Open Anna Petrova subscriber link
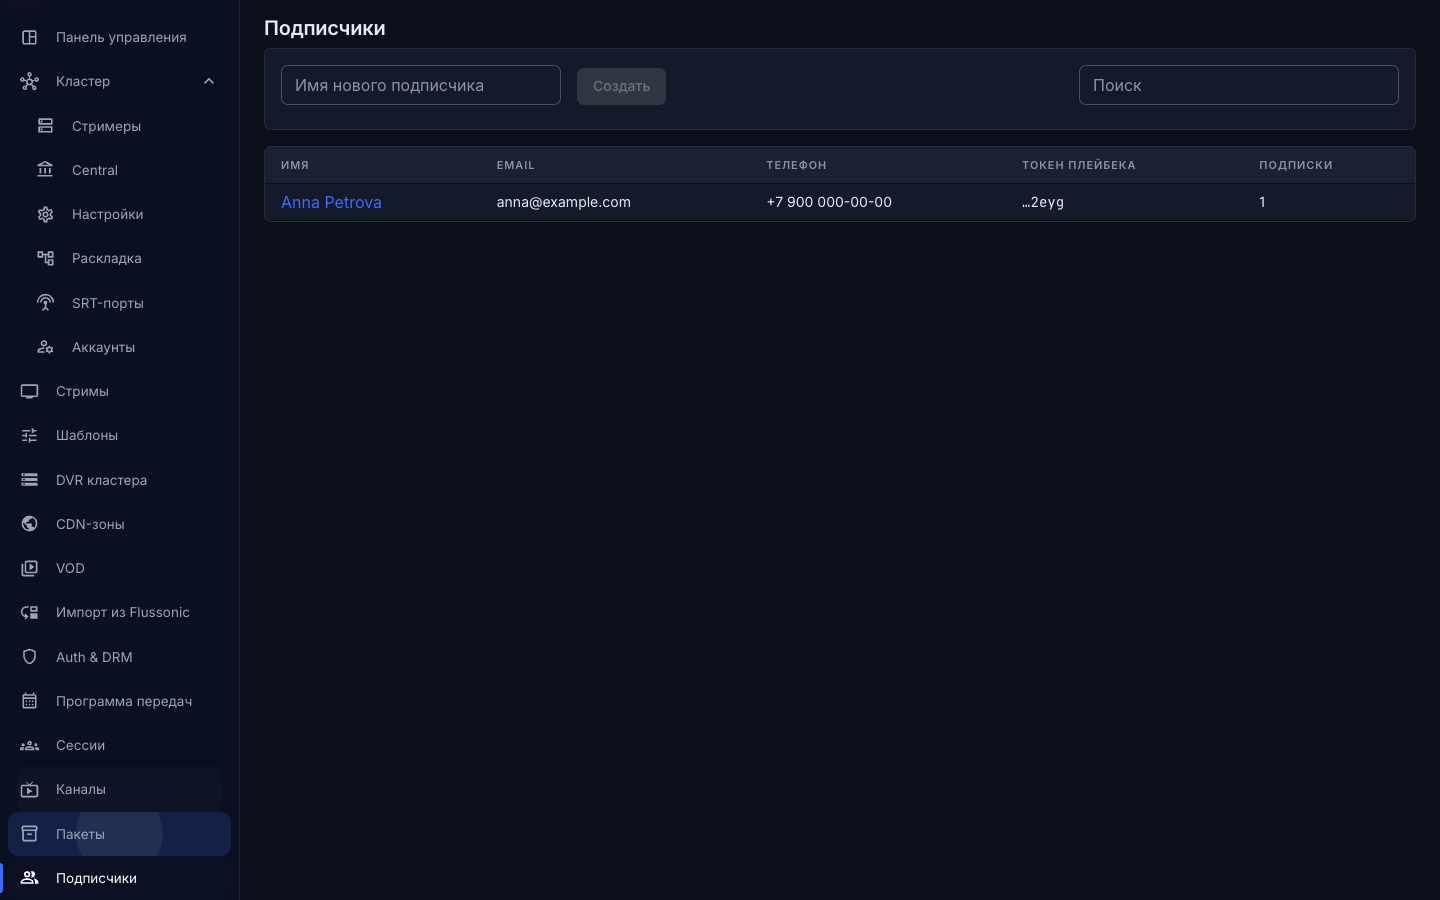 (x=331, y=202)
